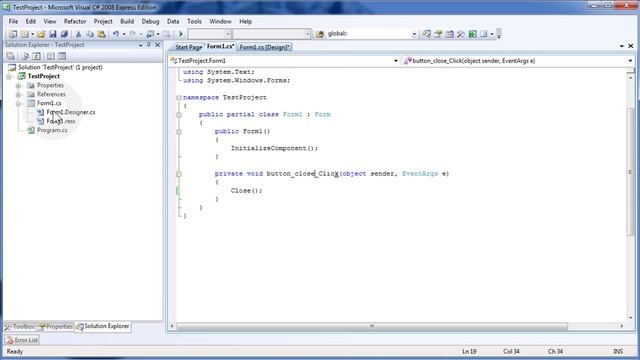Switch to the Properties panel tab

click(x=56, y=327)
